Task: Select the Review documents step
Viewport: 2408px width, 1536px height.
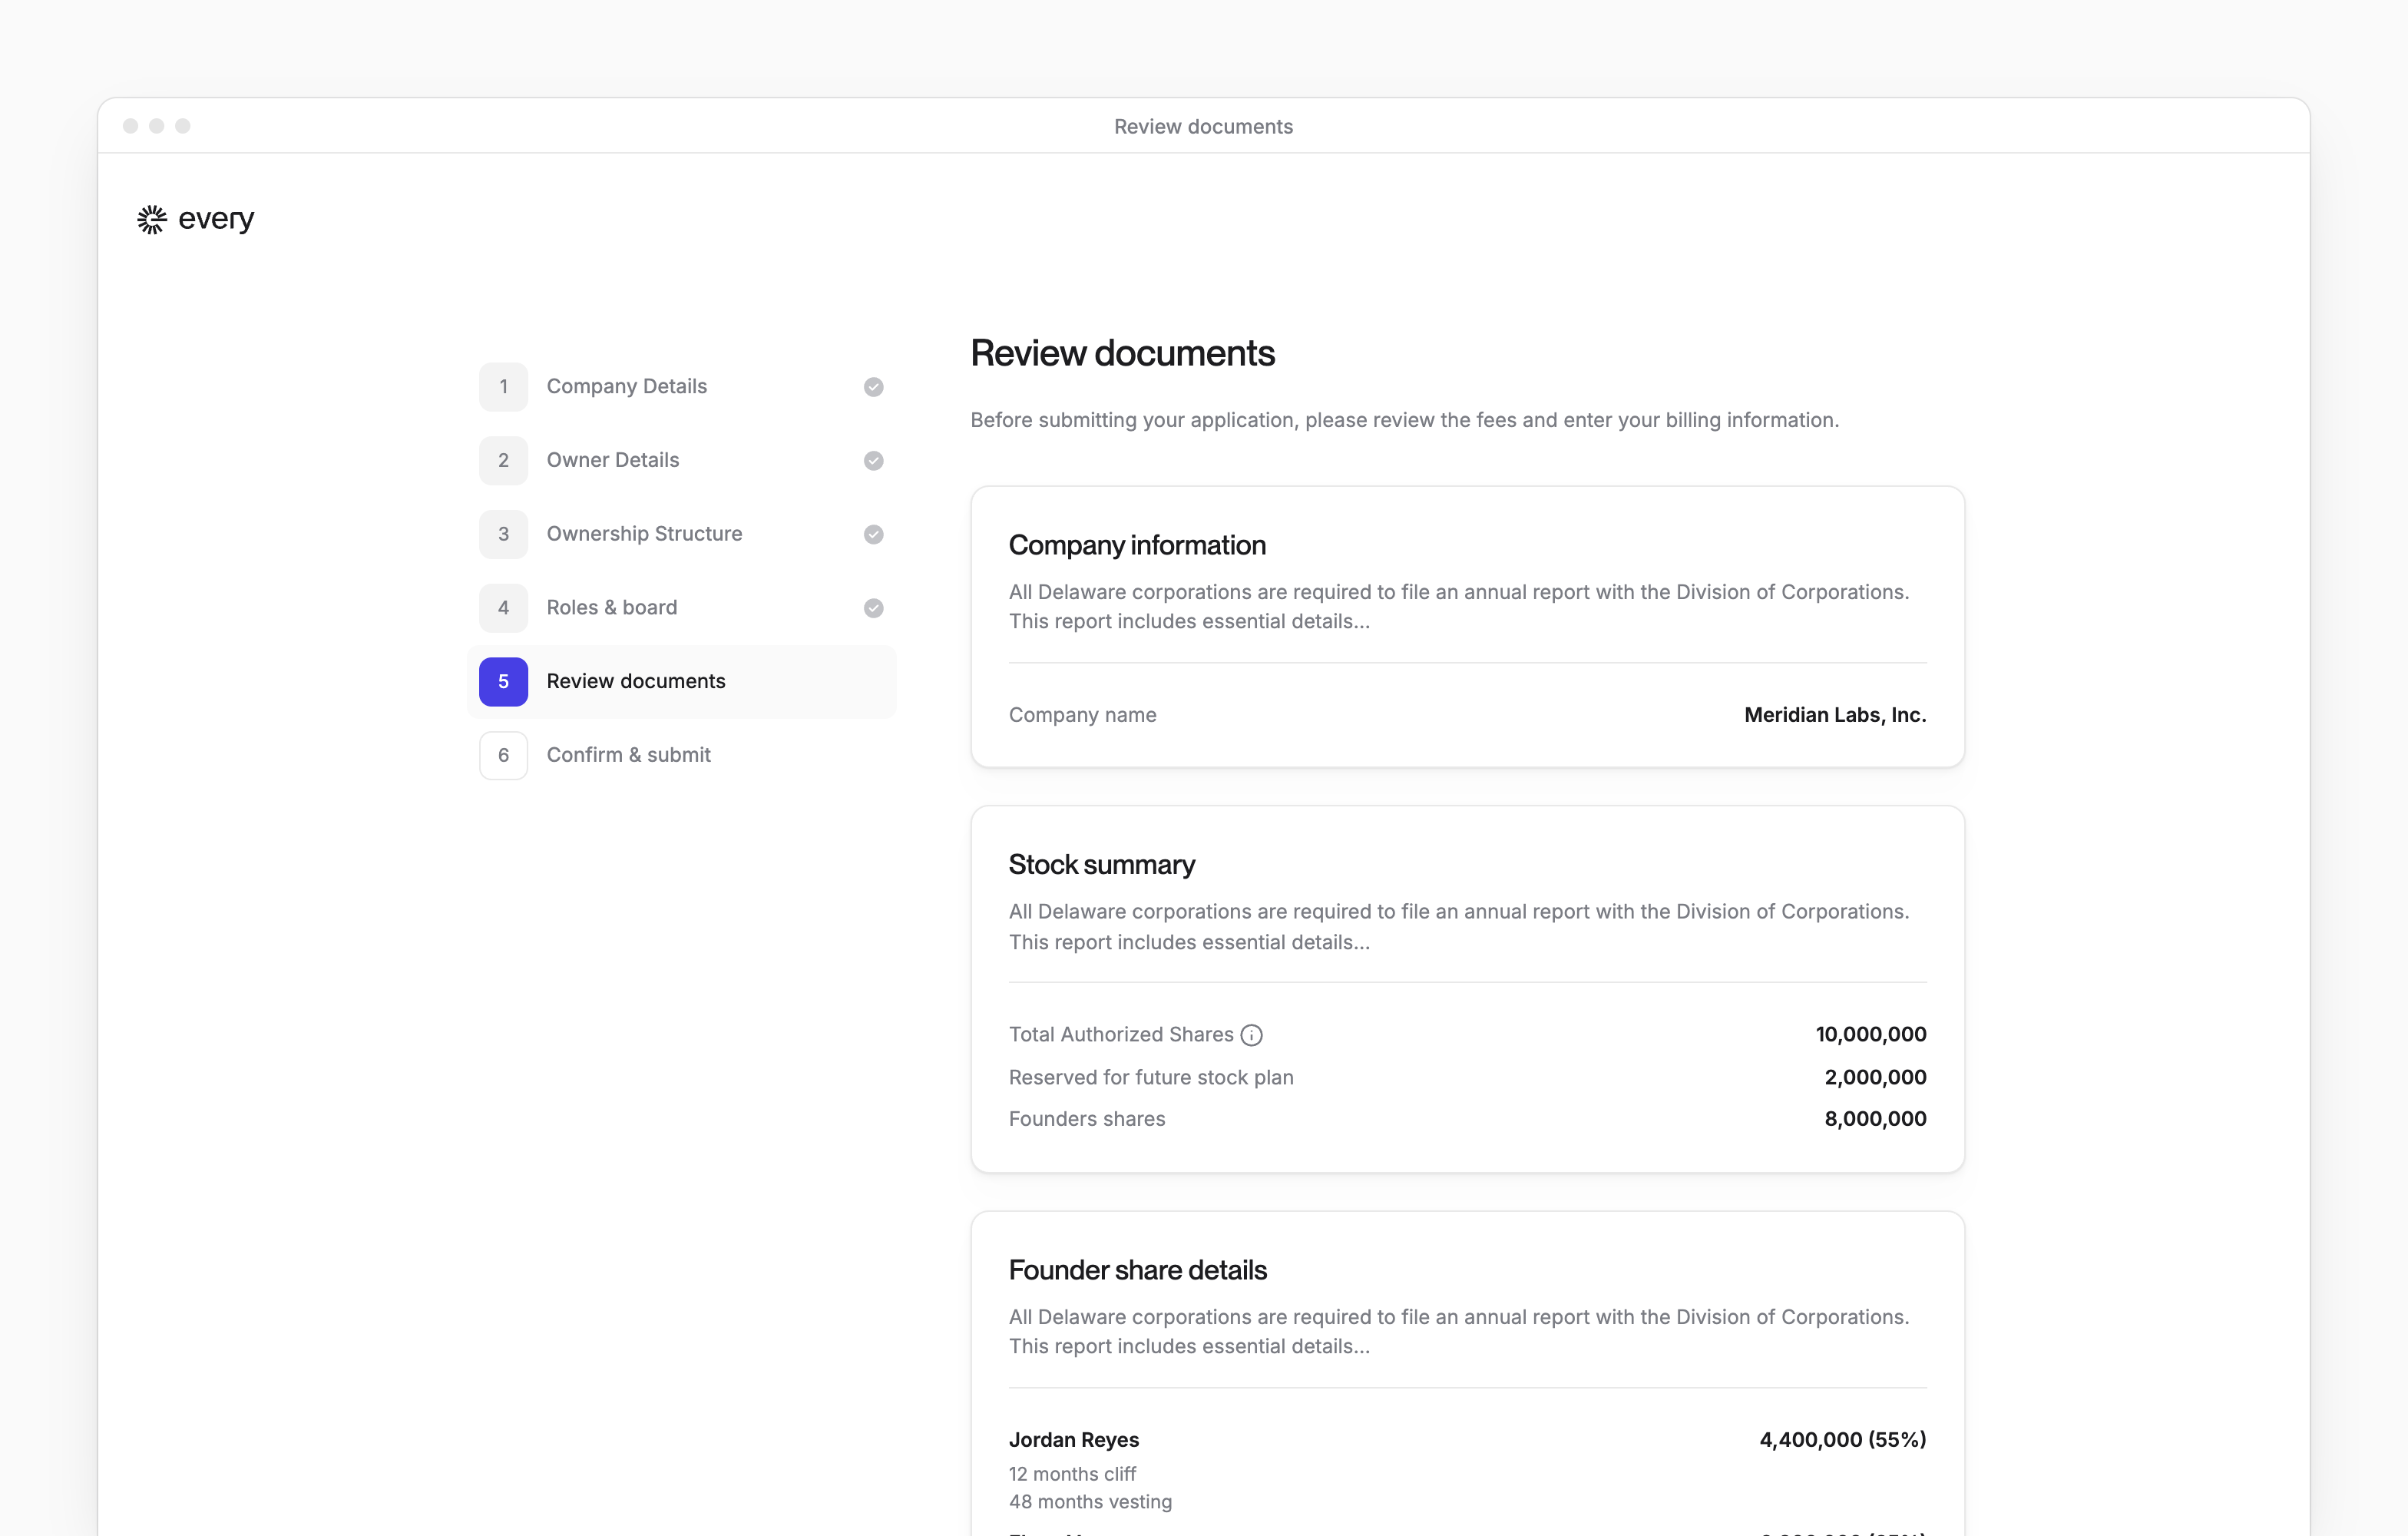Action: tap(681, 682)
